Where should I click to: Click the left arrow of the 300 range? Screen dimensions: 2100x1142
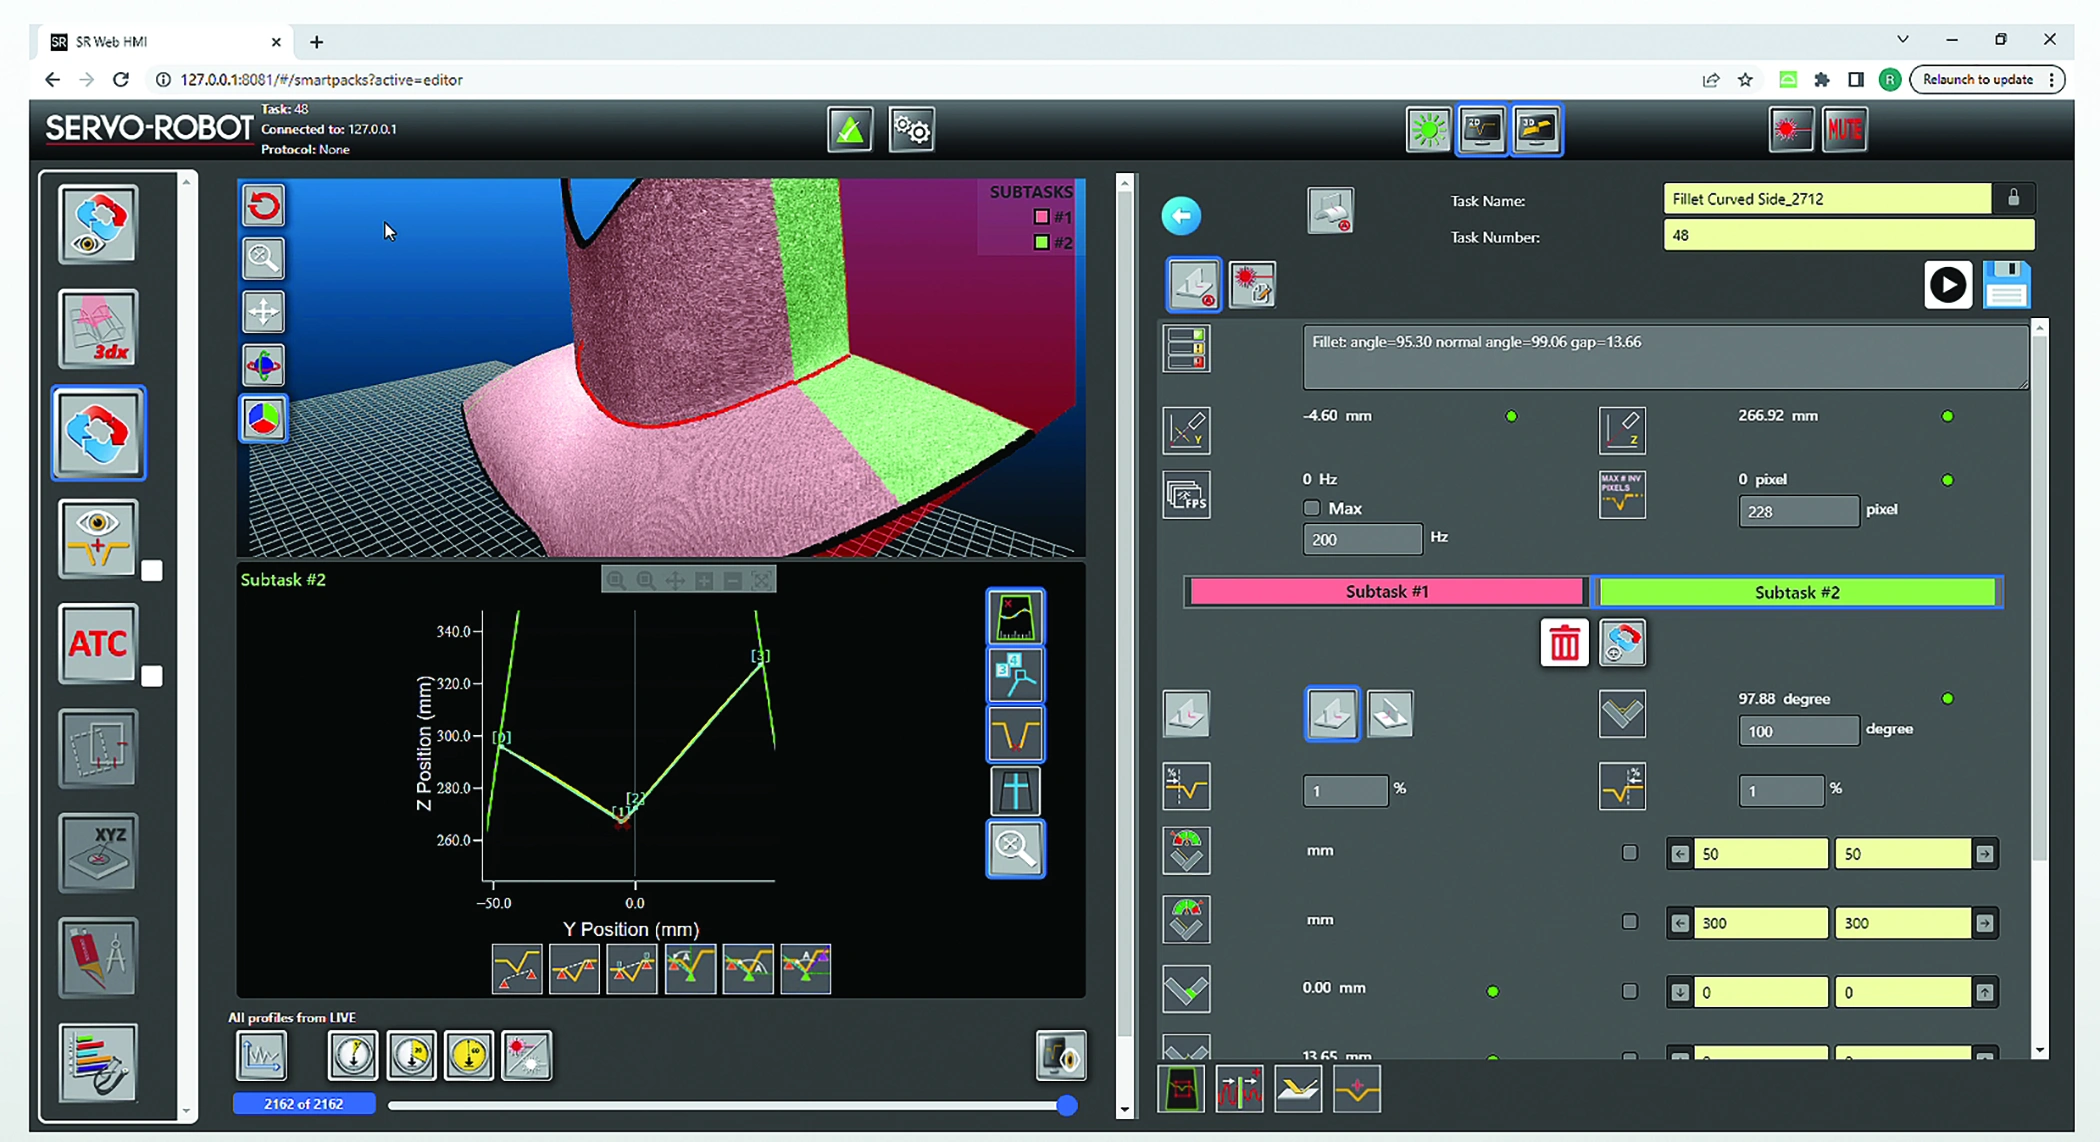coord(1680,923)
